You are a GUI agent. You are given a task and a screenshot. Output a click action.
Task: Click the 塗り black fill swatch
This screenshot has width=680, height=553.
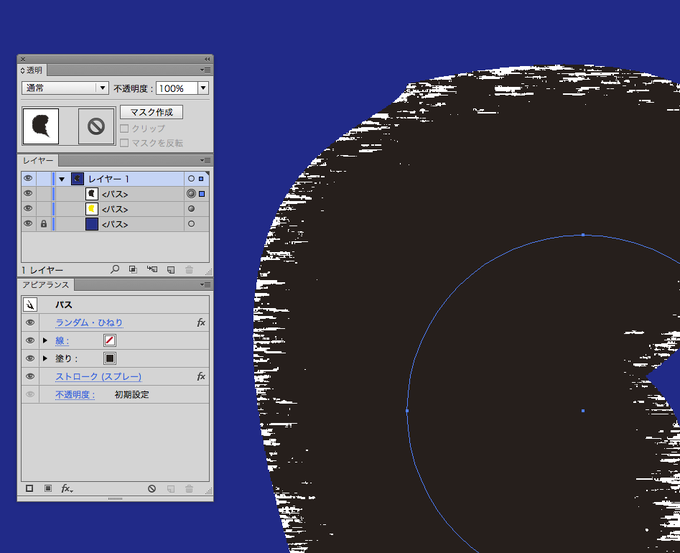coord(110,358)
